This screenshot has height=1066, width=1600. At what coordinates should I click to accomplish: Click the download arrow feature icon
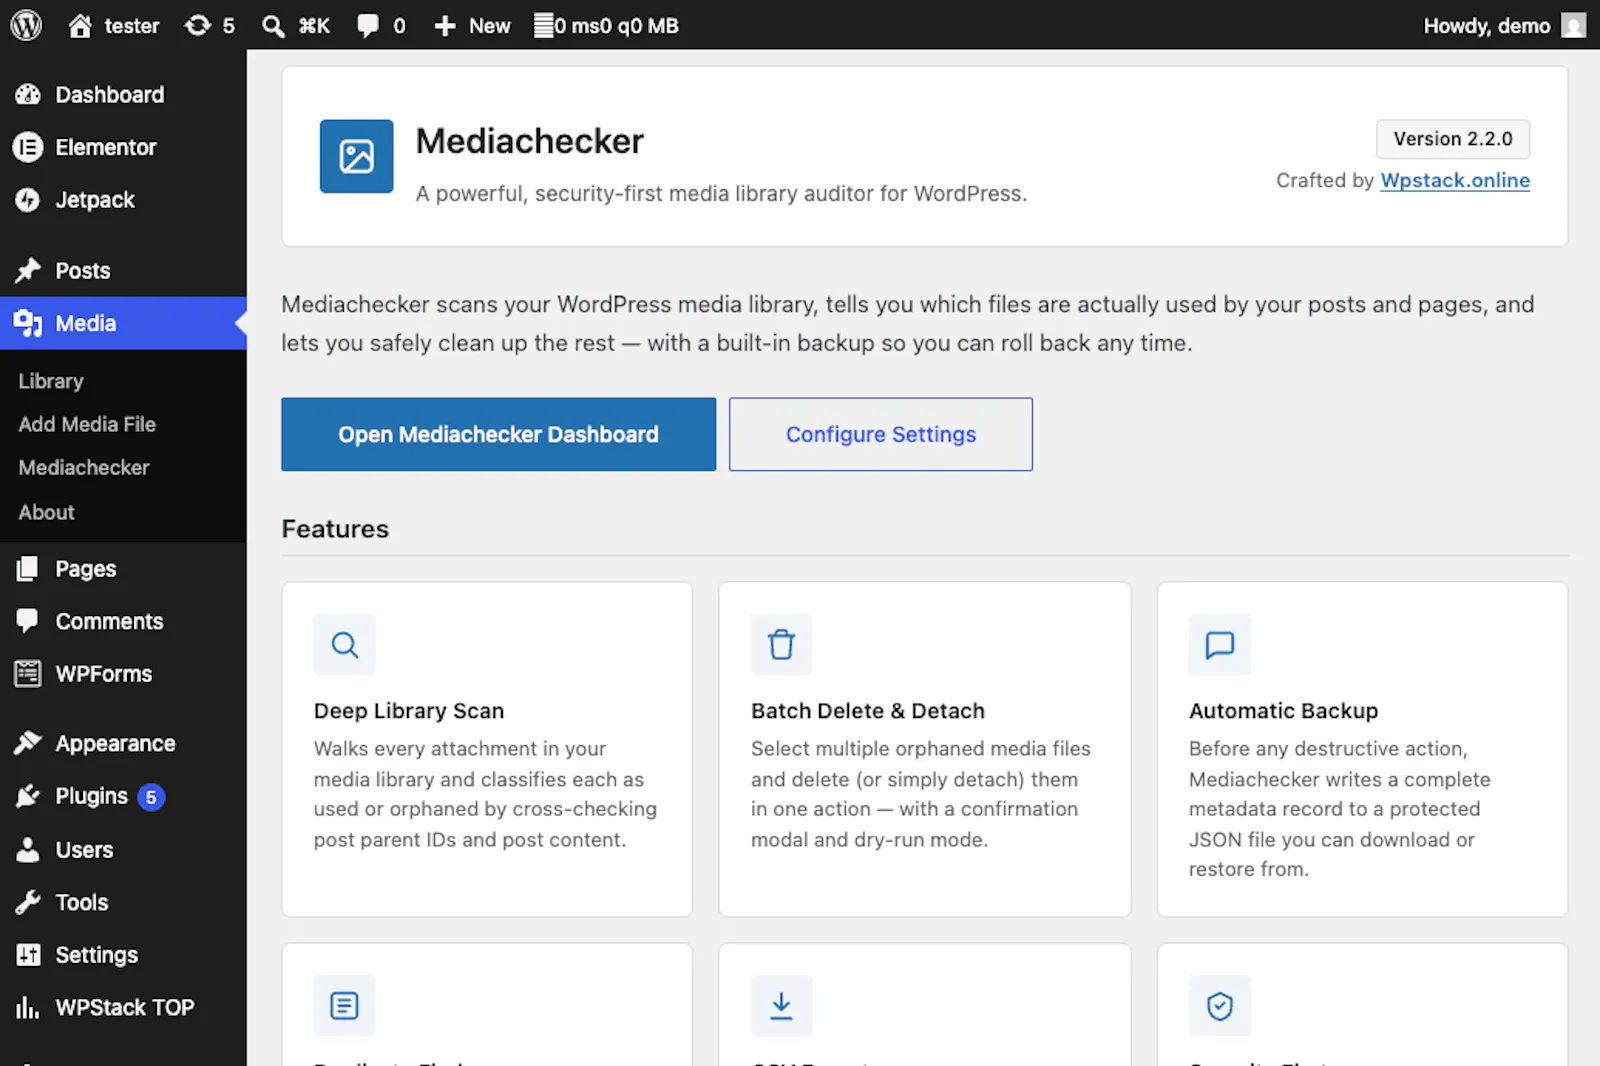tap(781, 1006)
